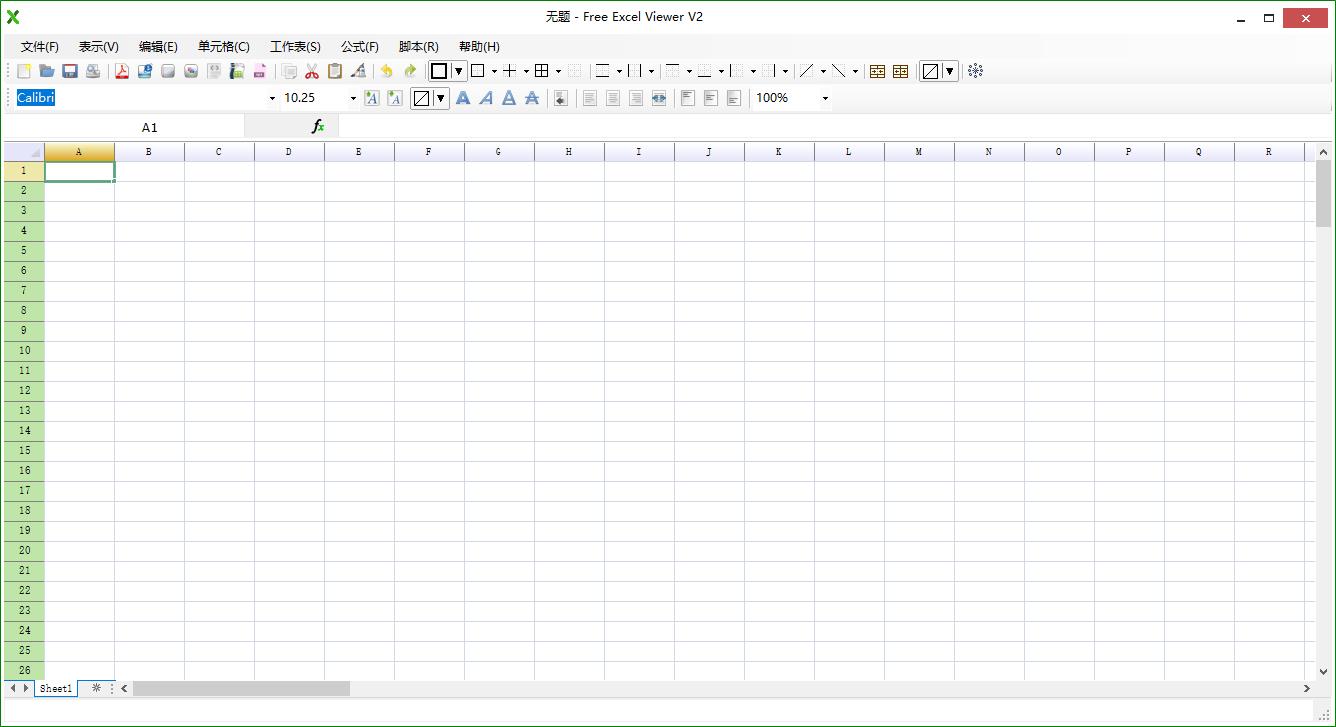Image resolution: width=1336 pixels, height=727 pixels.
Task: Click the horizontal scrollbar thumb
Action: click(x=241, y=688)
